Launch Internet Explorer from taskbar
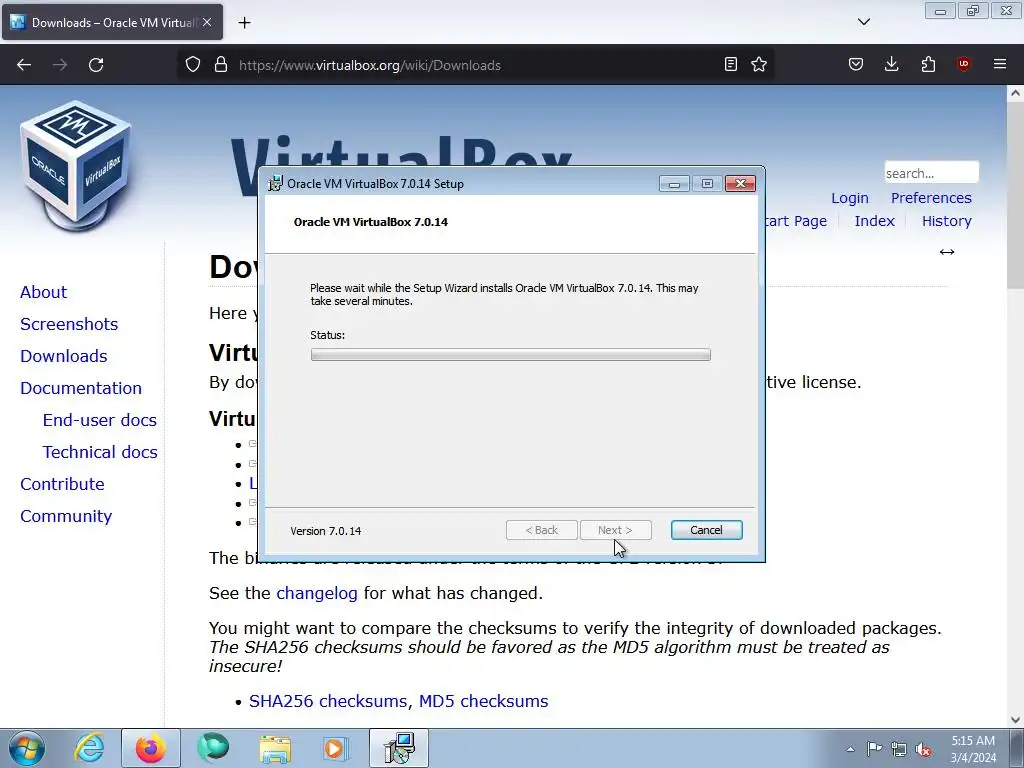The width and height of the screenshot is (1024, 768). click(x=89, y=748)
